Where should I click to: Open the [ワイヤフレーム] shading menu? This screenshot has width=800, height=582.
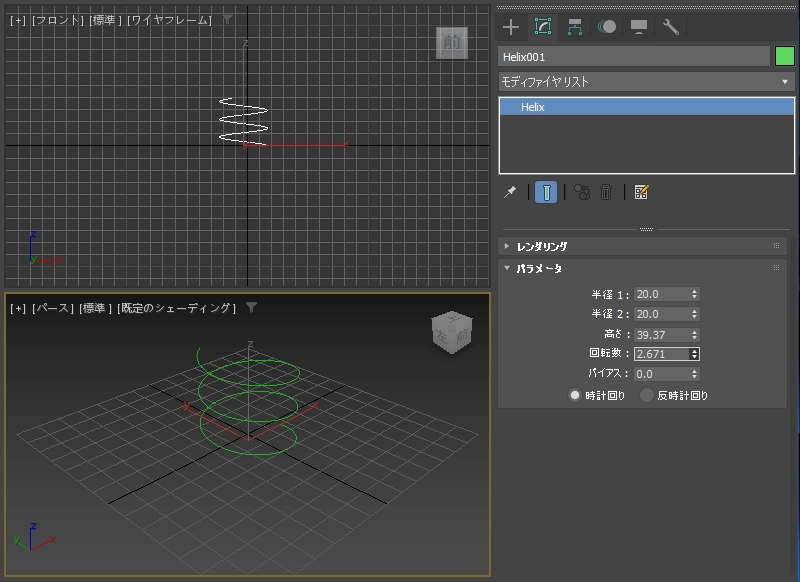[169, 20]
